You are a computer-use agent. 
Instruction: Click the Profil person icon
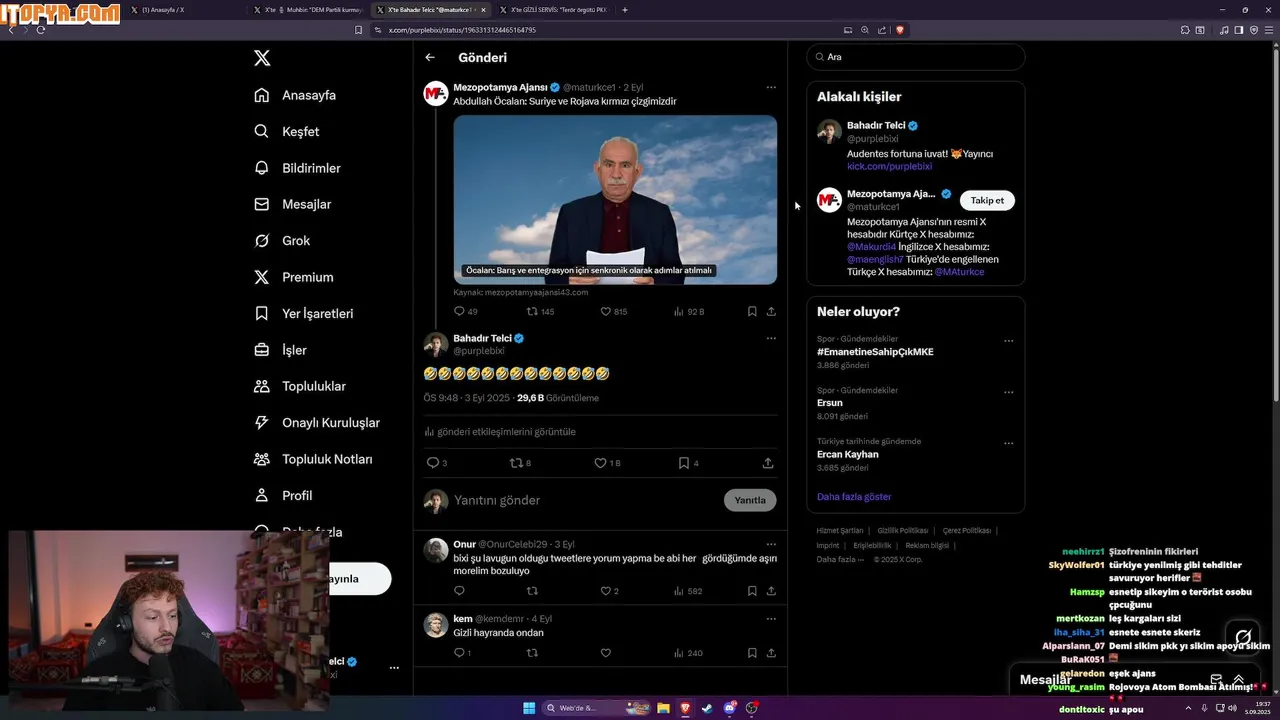point(262,495)
